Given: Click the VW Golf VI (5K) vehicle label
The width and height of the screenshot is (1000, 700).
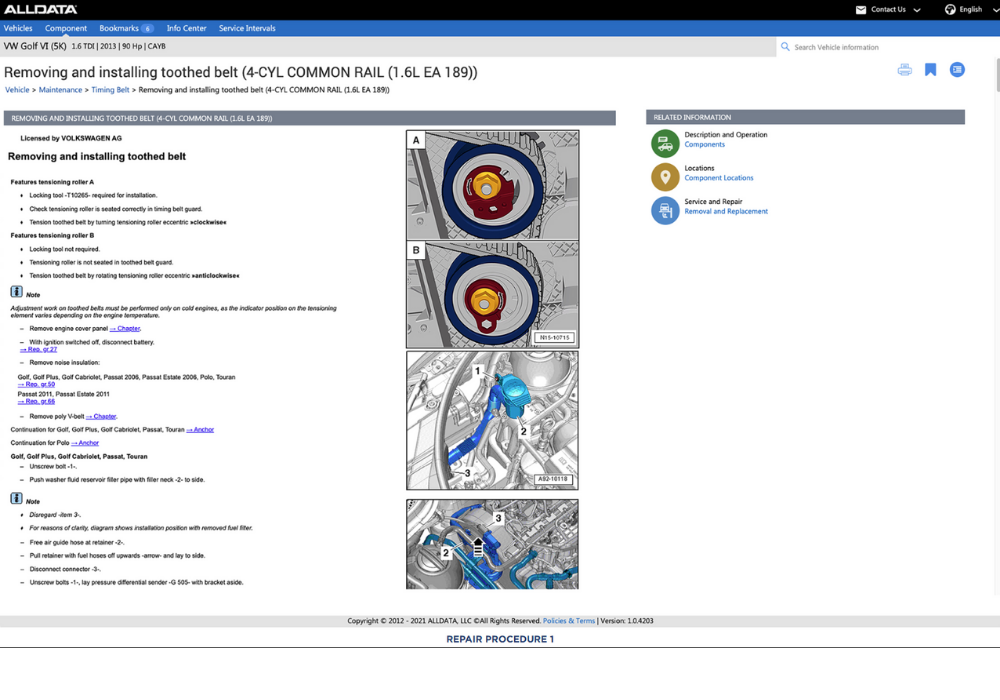Looking at the screenshot, I should pyautogui.click(x=35, y=47).
